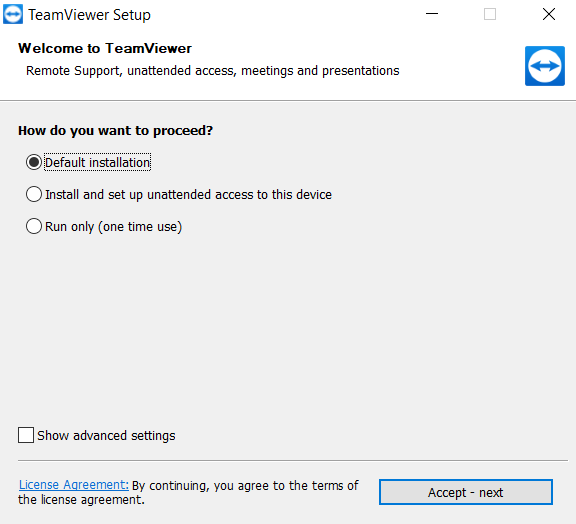Click the How do you want to proceed heading
This screenshot has width=576, height=524.
[115, 130]
